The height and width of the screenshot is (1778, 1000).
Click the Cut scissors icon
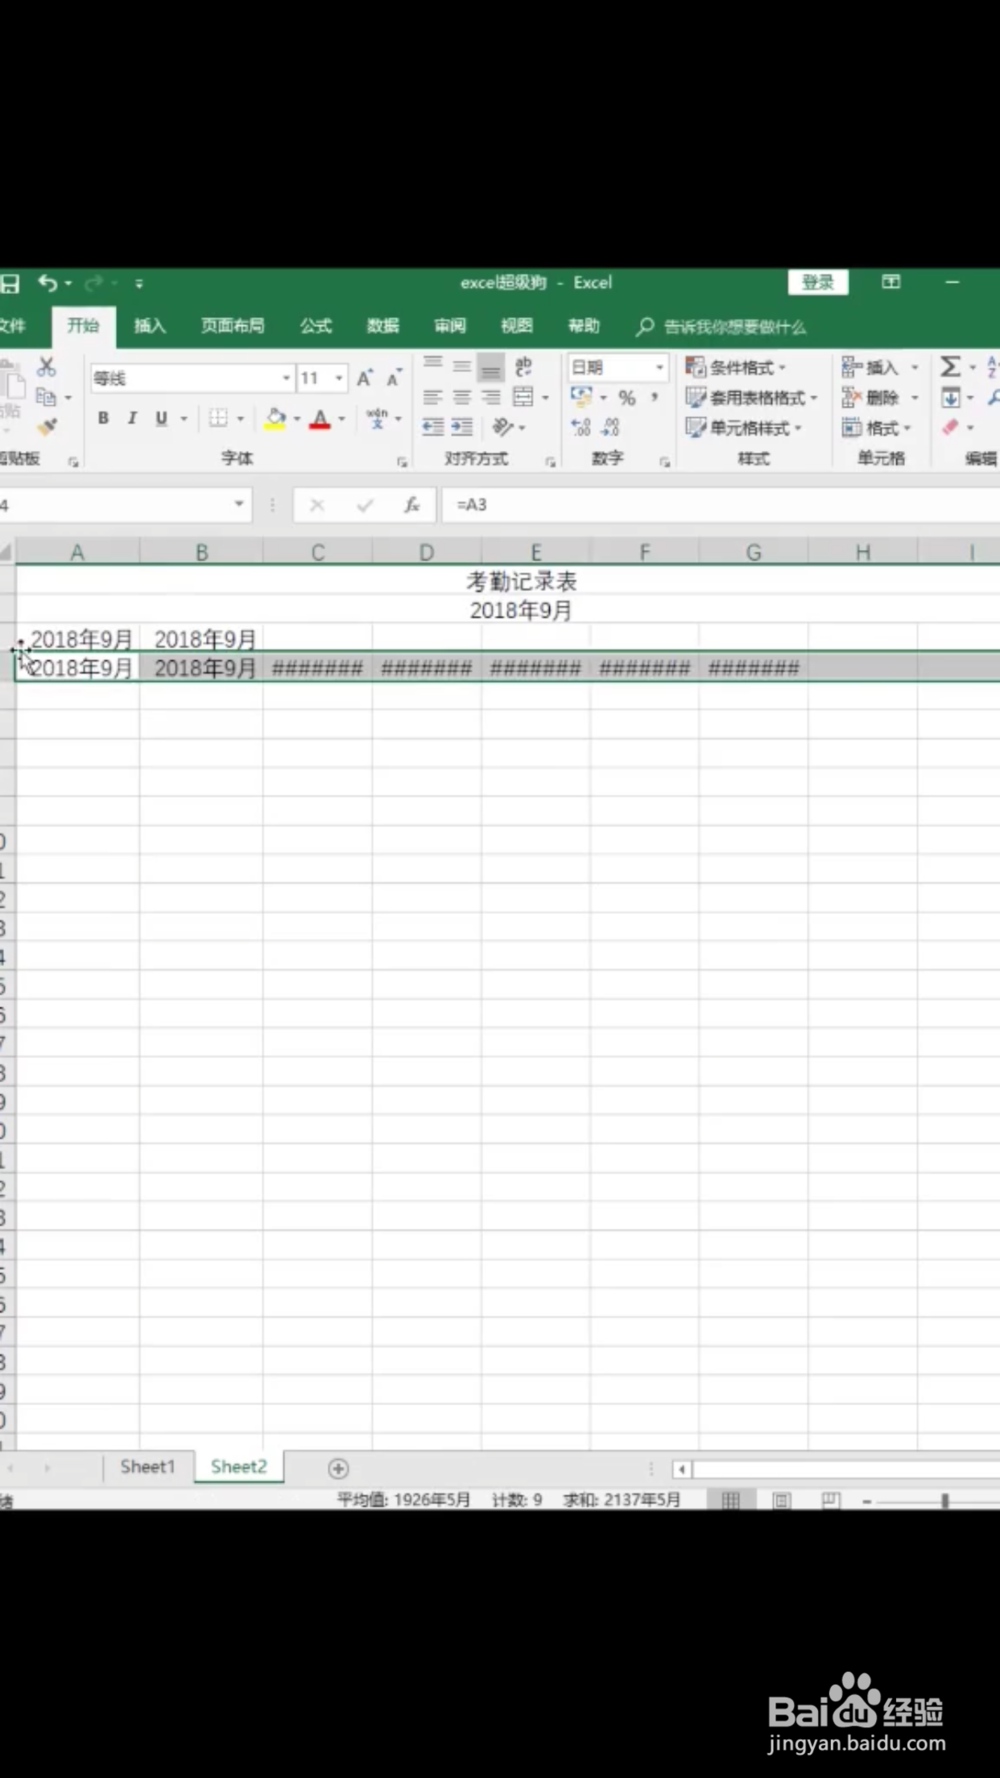pyautogui.click(x=46, y=367)
